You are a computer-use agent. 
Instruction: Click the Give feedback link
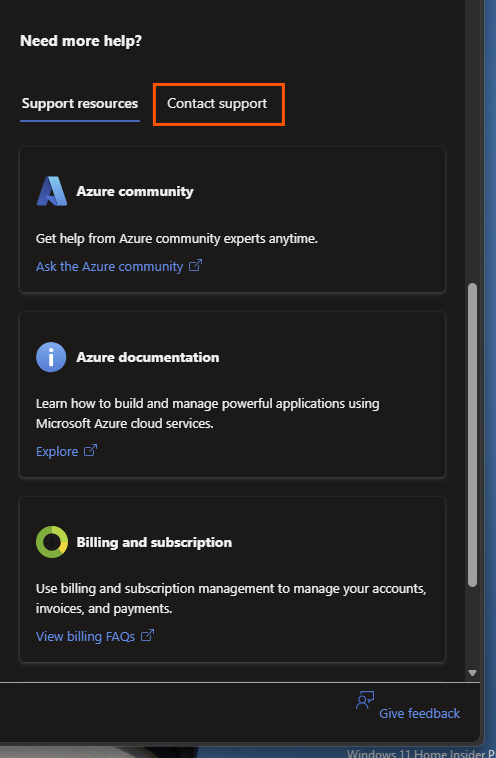coord(419,713)
